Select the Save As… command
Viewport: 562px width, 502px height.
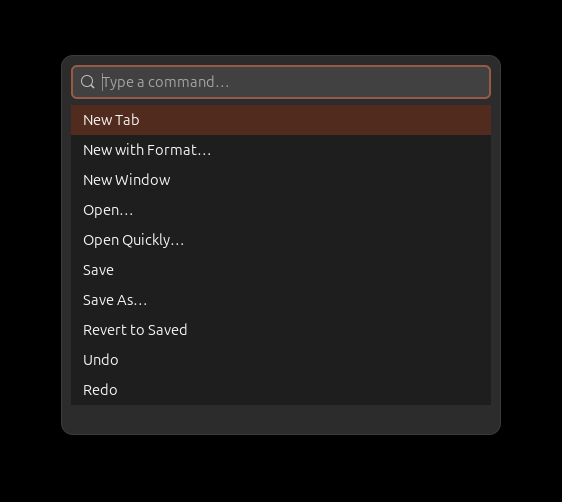[281, 300]
